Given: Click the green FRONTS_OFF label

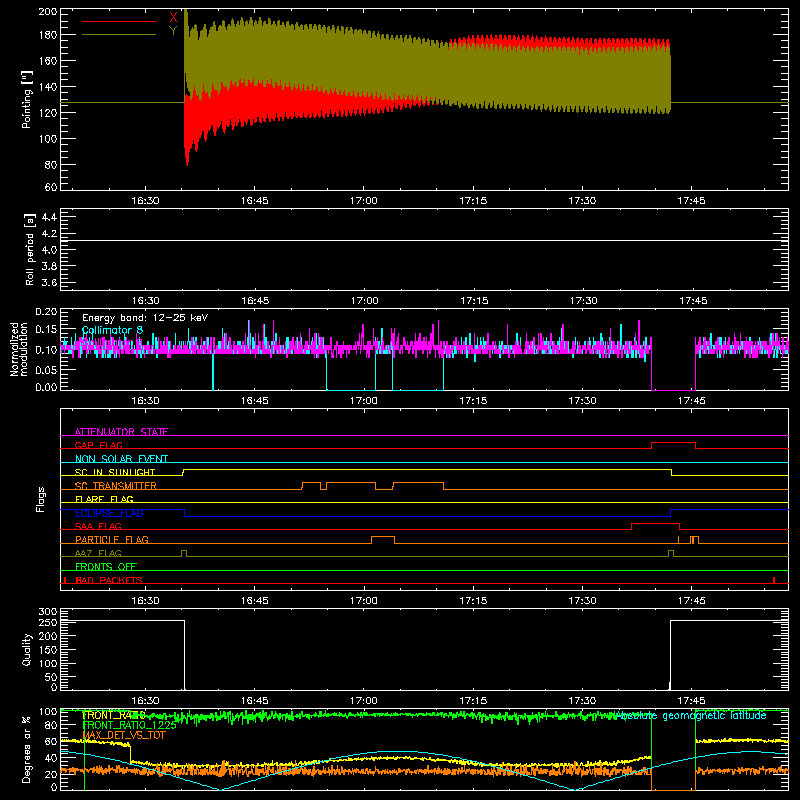Looking at the screenshot, I should pos(106,566).
